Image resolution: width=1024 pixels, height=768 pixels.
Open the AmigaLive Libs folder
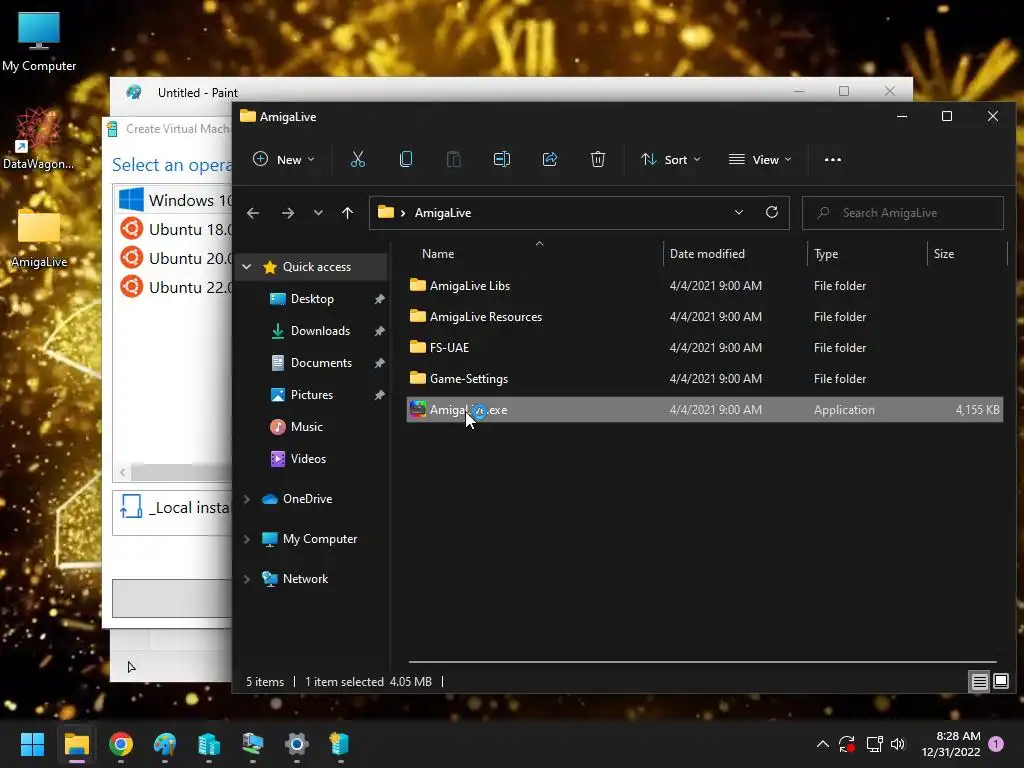(470, 285)
